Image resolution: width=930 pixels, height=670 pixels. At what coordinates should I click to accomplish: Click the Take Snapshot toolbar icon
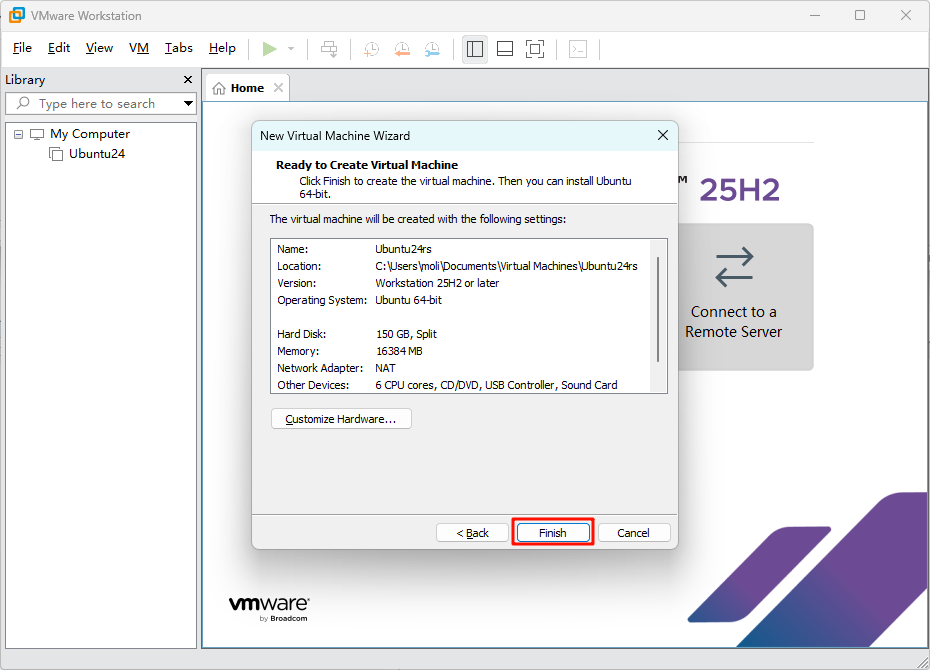371,49
